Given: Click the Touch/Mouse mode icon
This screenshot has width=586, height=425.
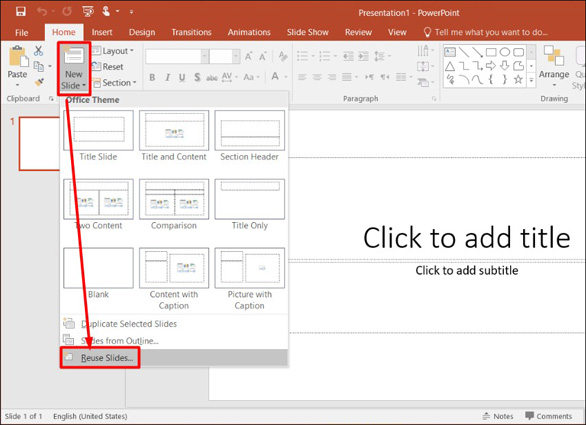Looking at the screenshot, I should click(x=107, y=12).
